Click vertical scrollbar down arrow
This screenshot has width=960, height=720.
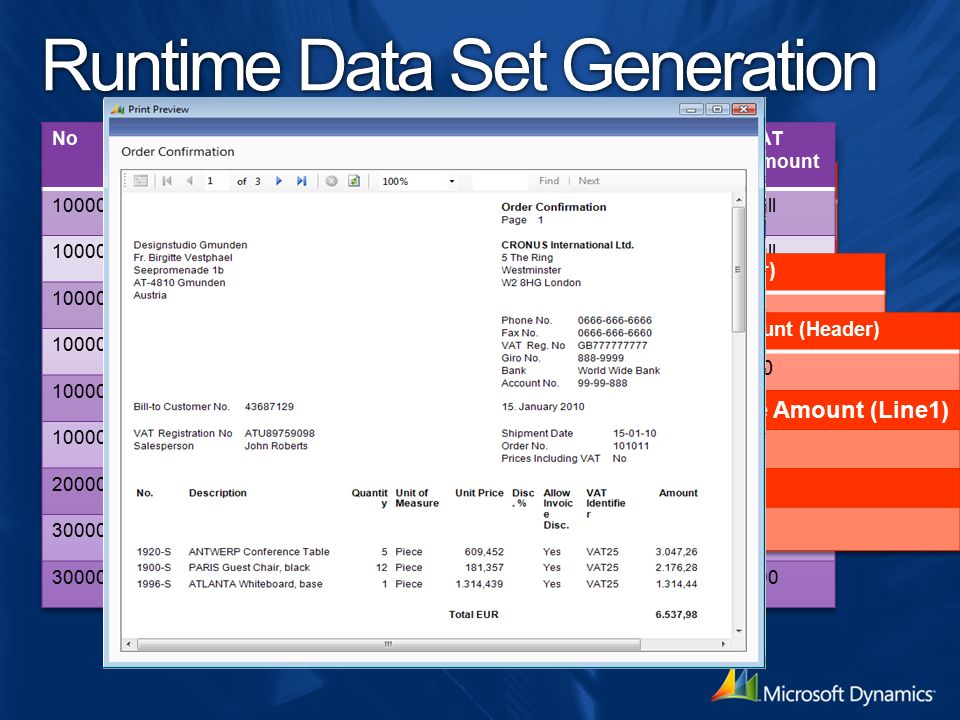pyautogui.click(x=738, y=631)
